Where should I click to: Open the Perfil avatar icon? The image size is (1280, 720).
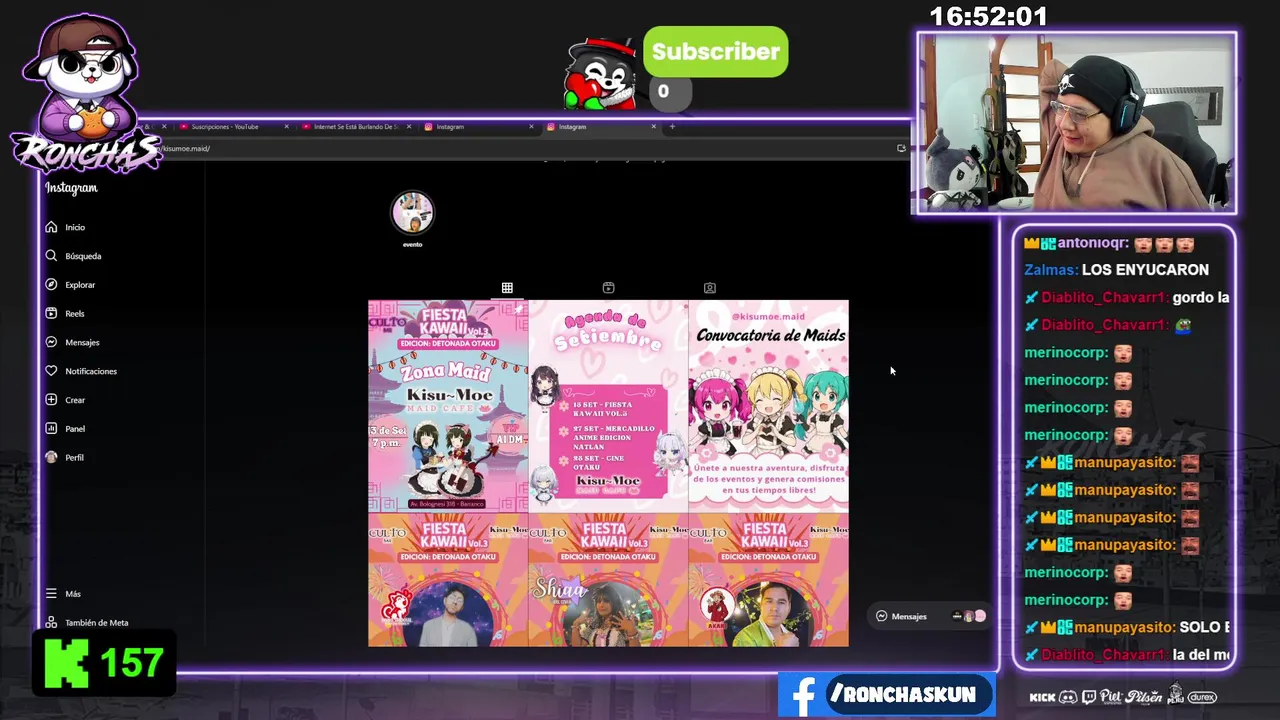coord(51,457)
